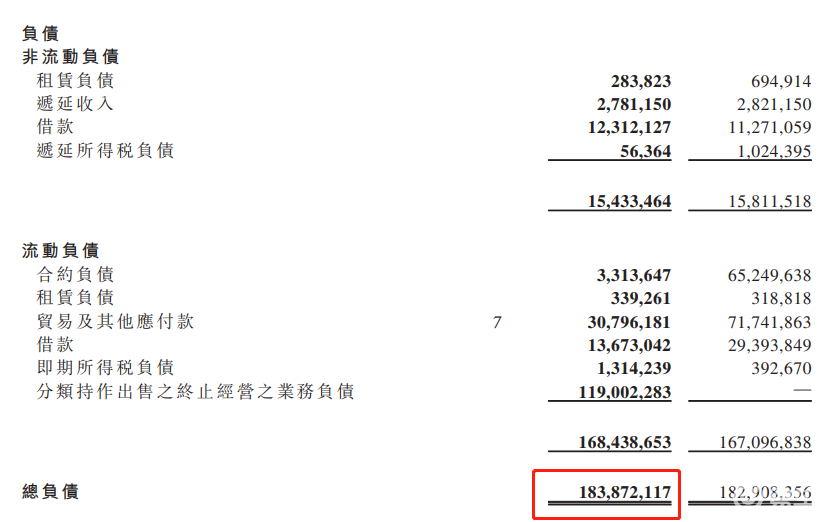Viewport: 827px width, 522px height.
Task: Select the 非流動負債 section heading
Action: tap(70, 57)
